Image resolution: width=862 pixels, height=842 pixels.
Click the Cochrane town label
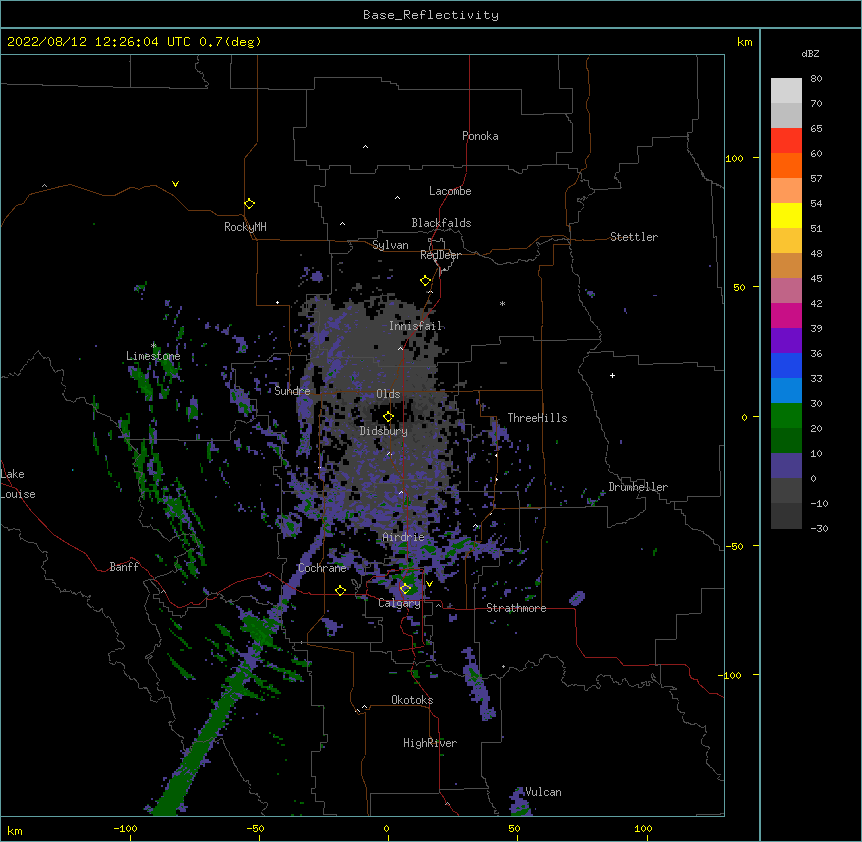pyautogui.click(x=322, y=568)
